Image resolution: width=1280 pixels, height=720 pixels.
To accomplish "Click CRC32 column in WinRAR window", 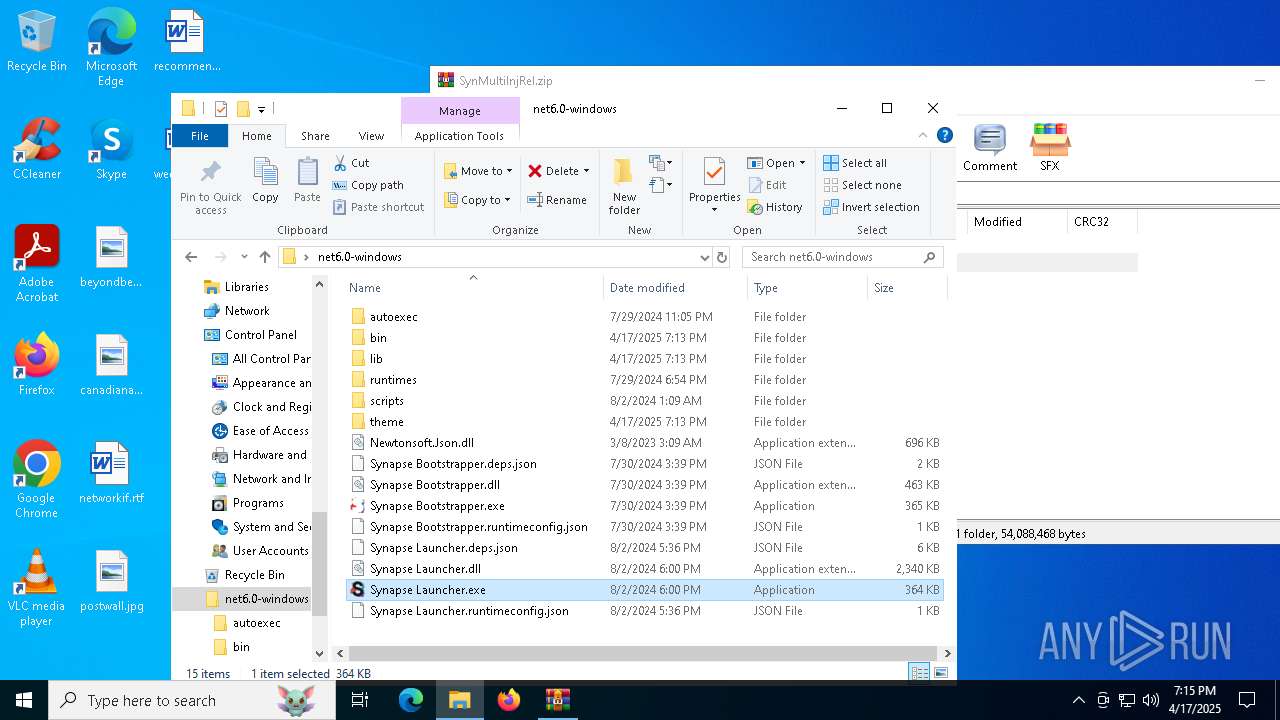I will (x=1102, y=222).
